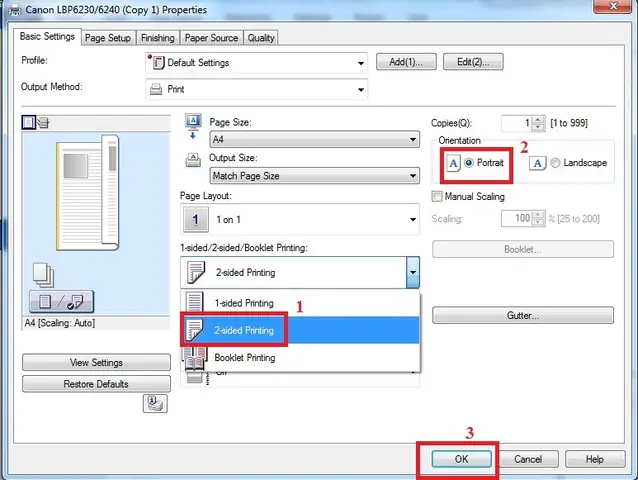The width and height of the screenshot is (638, 480).
Task: Confirm with the OK button
Action: tap(461, 459)
